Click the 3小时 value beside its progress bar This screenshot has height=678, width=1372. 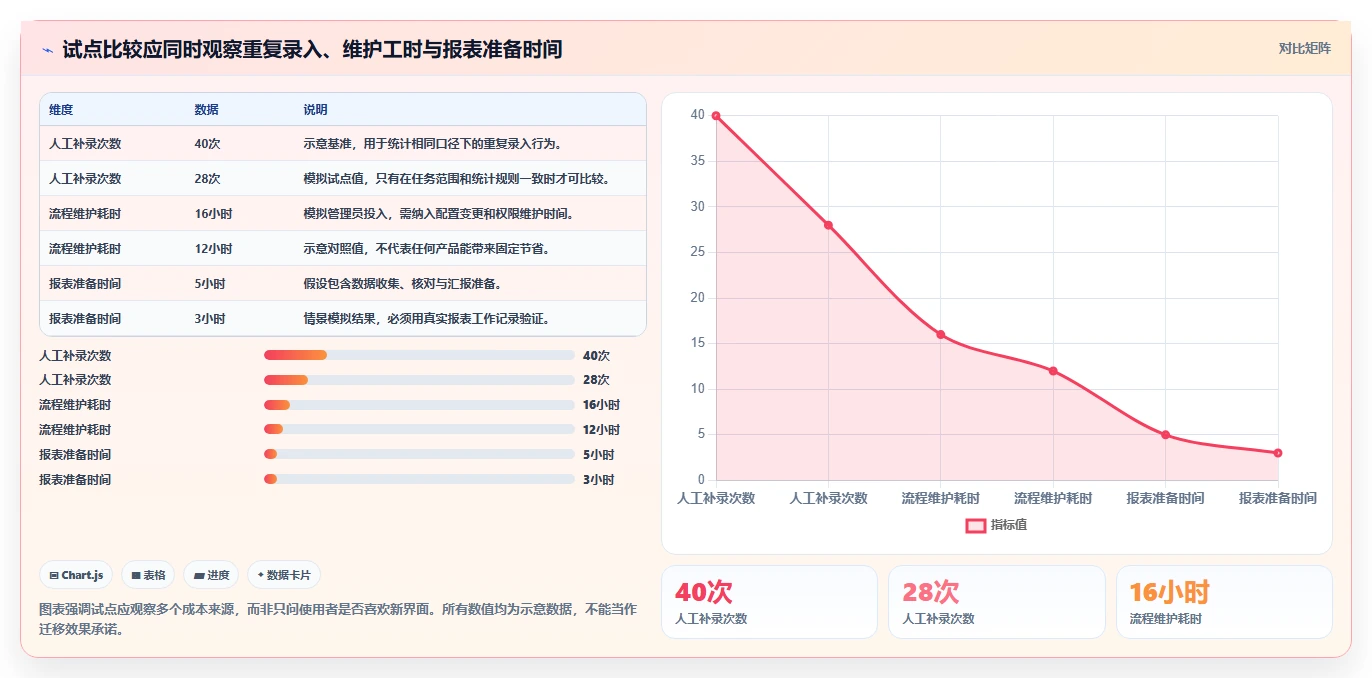(x=598, y=480)
